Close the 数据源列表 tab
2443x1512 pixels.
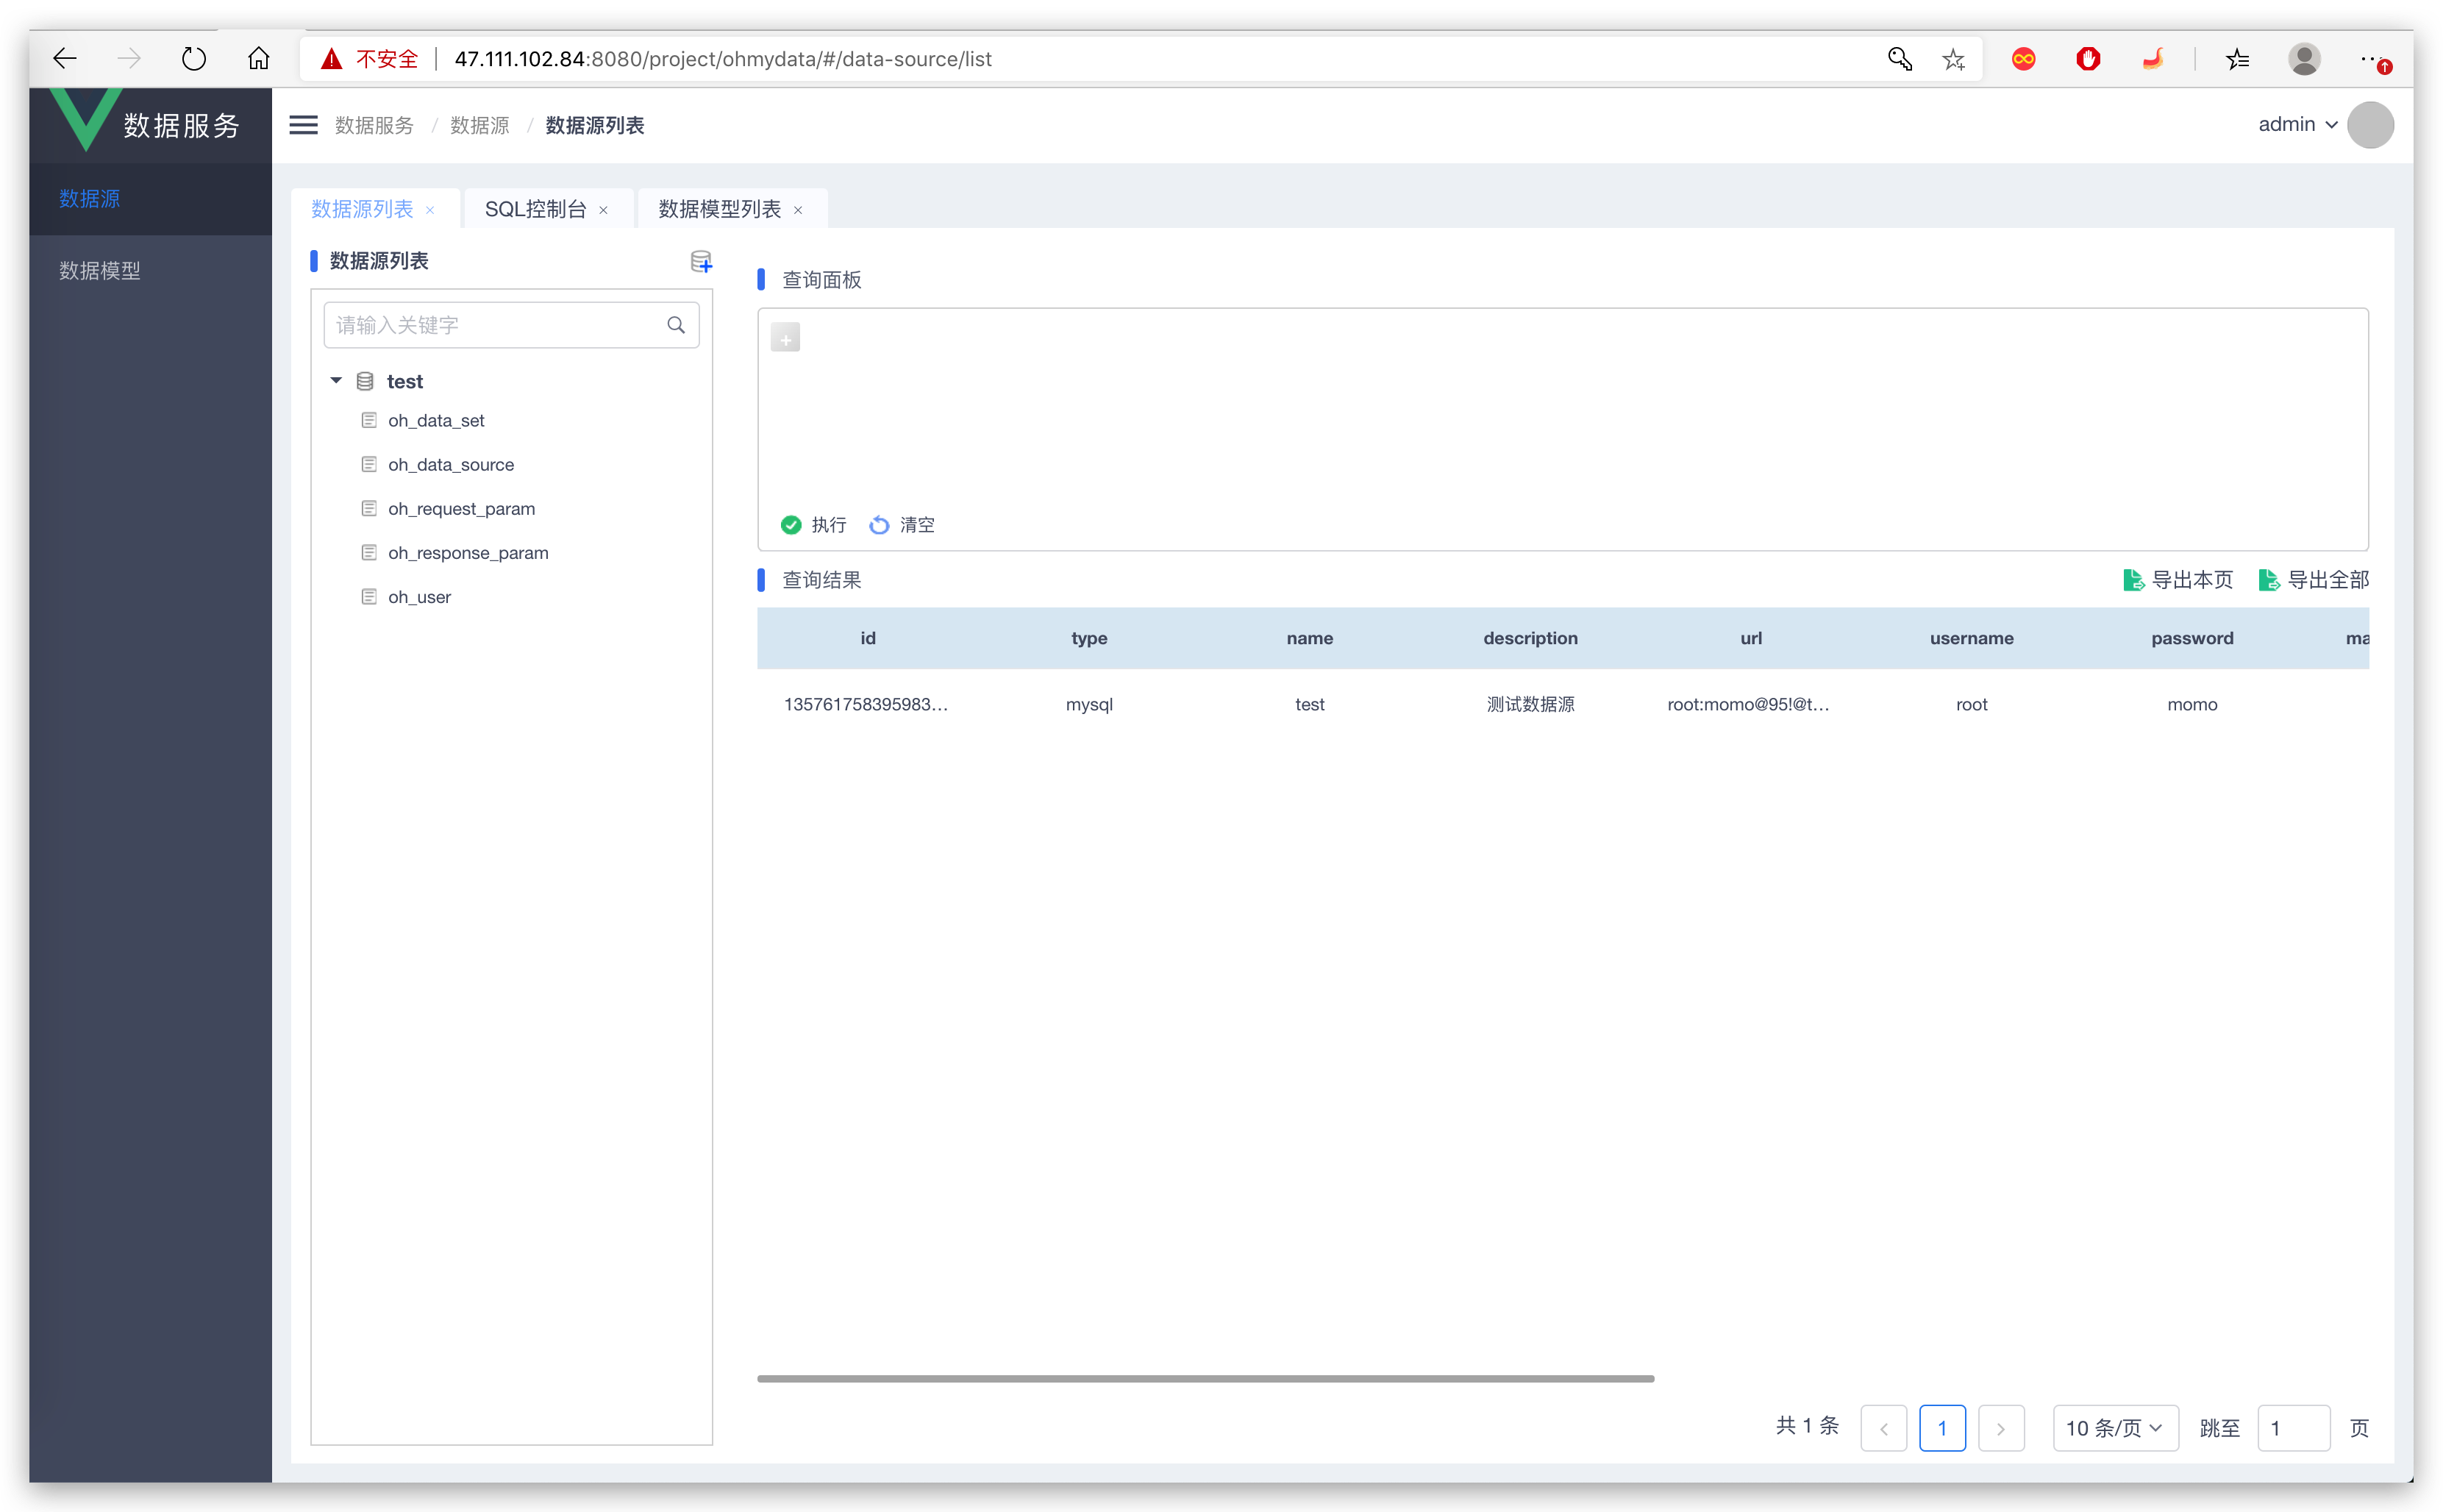(430, 210)
